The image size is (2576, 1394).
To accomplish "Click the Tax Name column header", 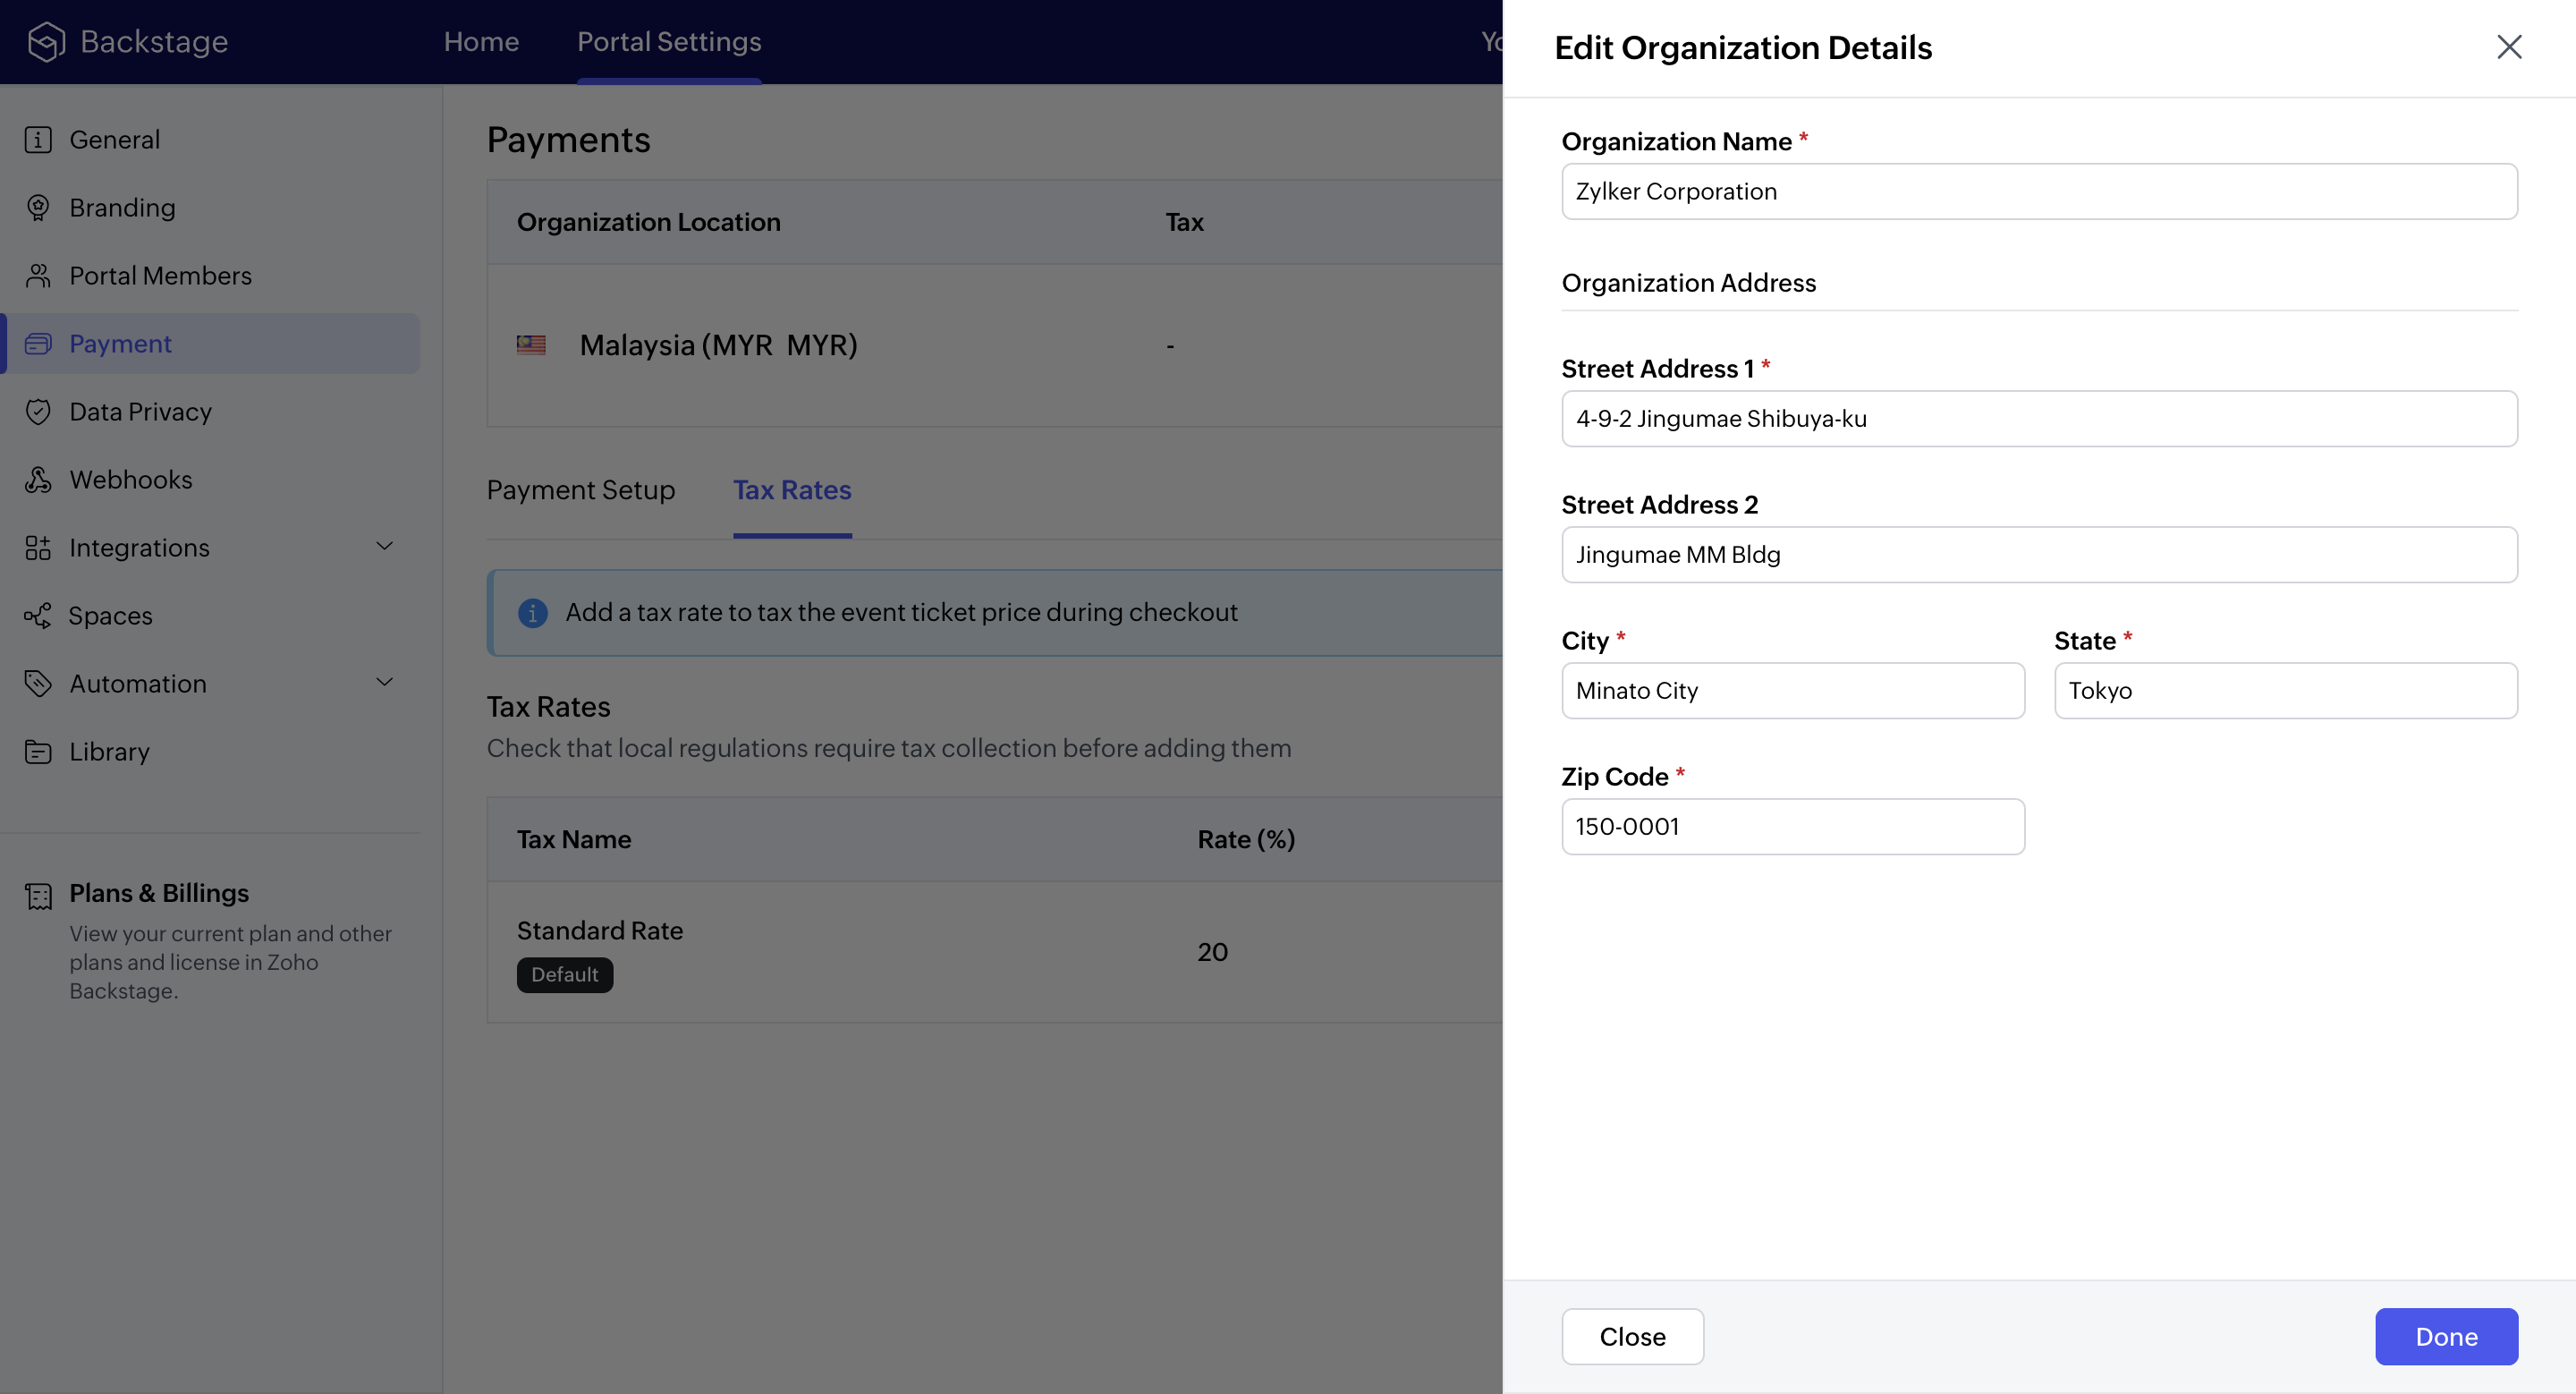I will tap(574, 838).
